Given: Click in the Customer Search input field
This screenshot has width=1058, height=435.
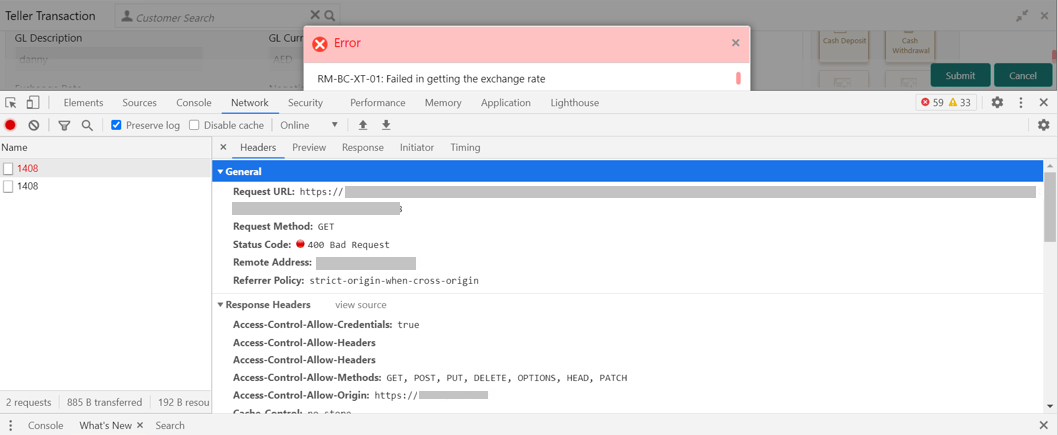Looking at the screenshot, I should 221,16.
